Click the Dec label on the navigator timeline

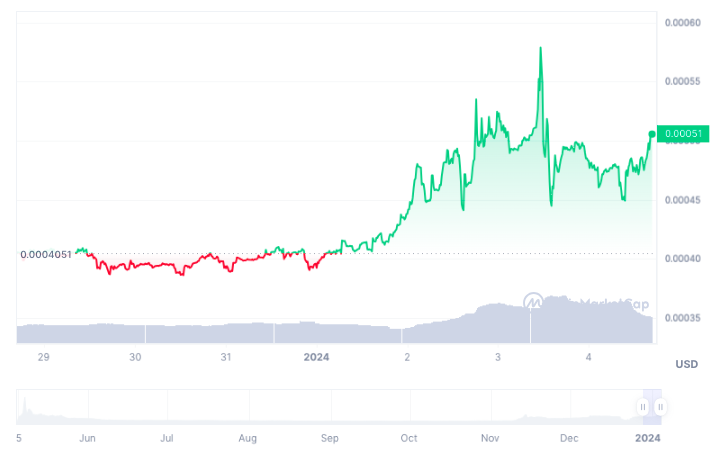[x=569, y=438]
